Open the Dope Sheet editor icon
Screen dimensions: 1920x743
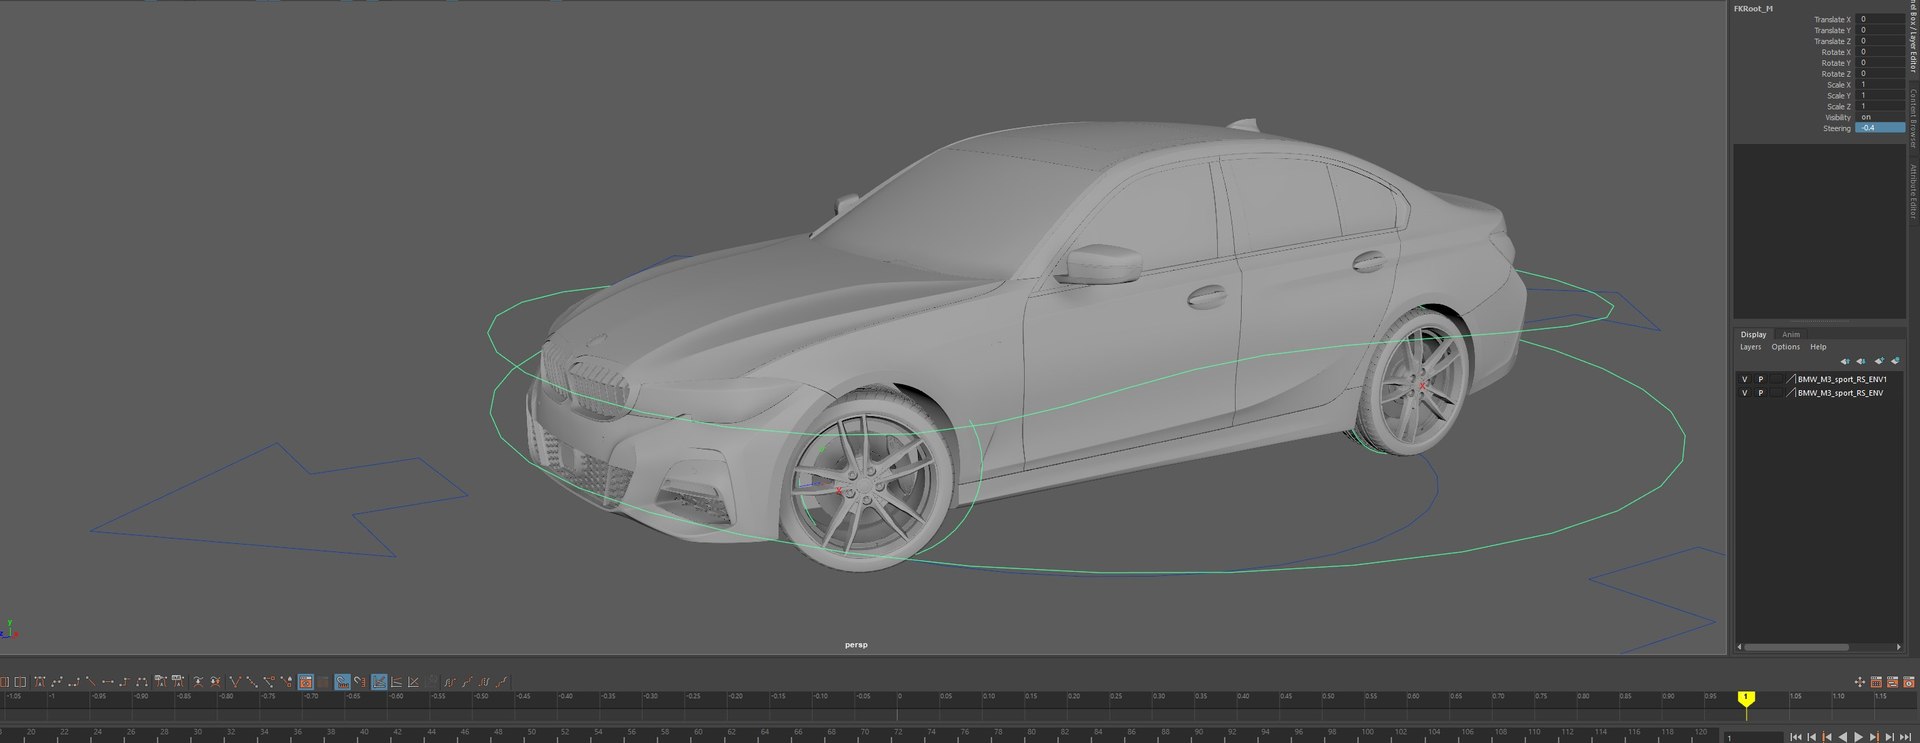[1876, 682]
